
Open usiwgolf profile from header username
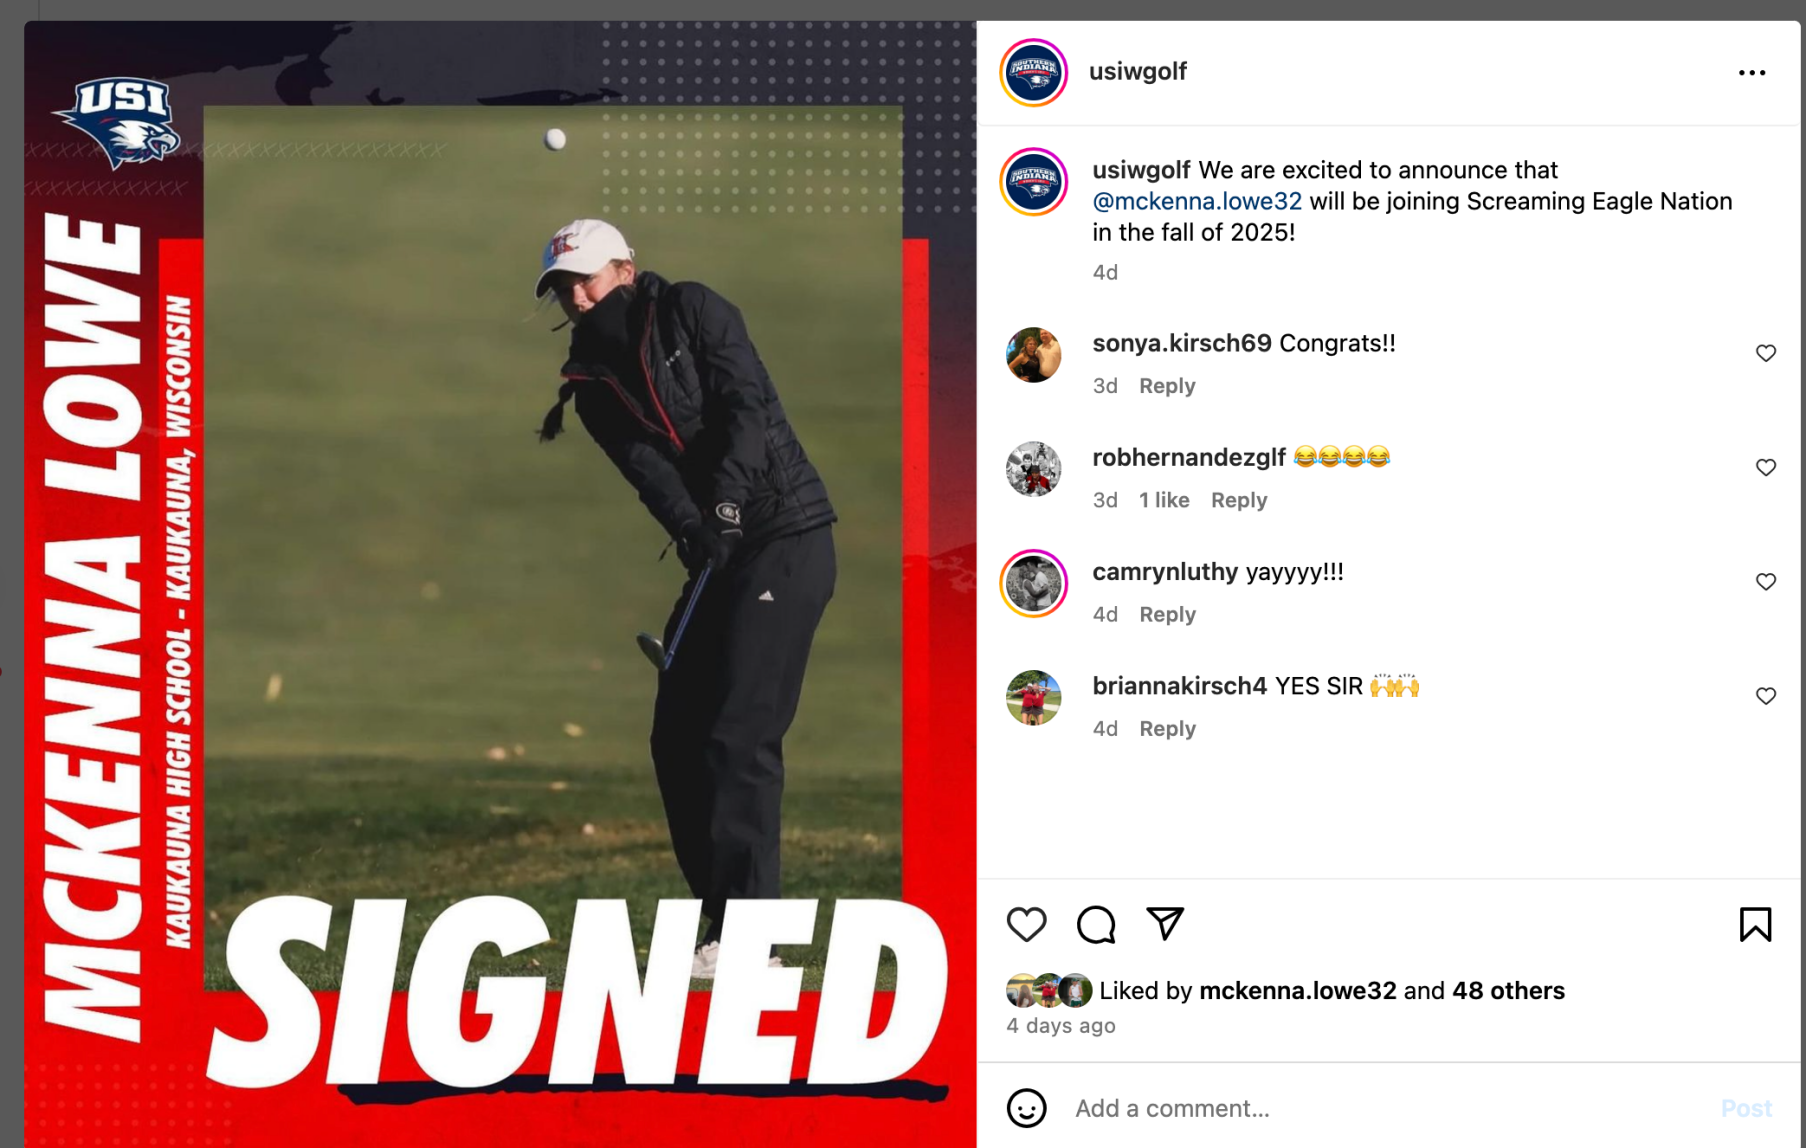[1138, 71]
